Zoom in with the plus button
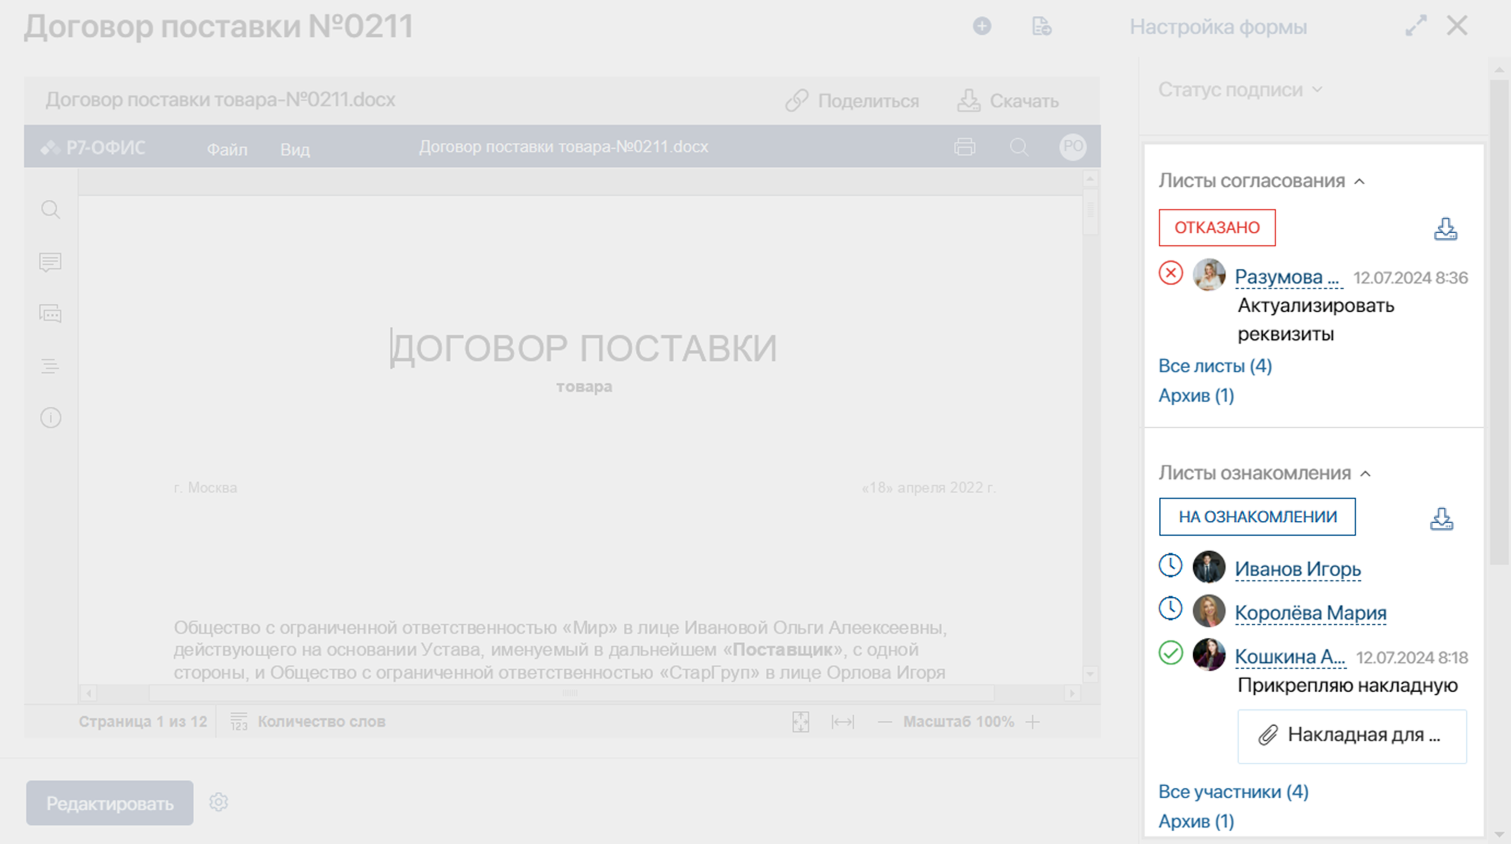This screenshot has height=844, width=1511. point(1033,722)
